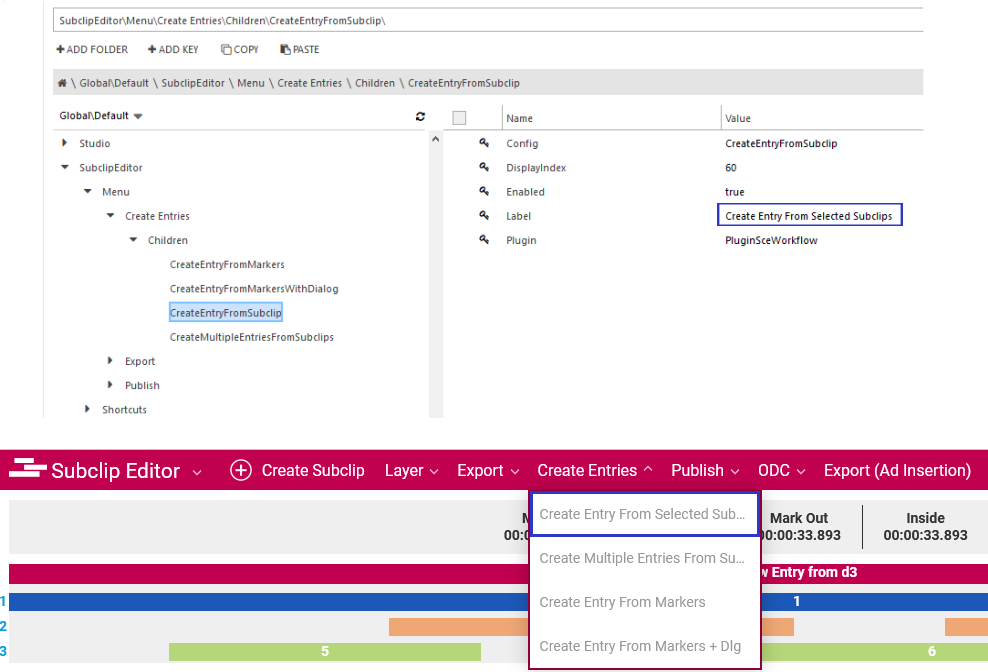The height and width of the screenshot is (672, 988).
Task: Open the Publish menu in toolbar
Action: click(705, 470)
